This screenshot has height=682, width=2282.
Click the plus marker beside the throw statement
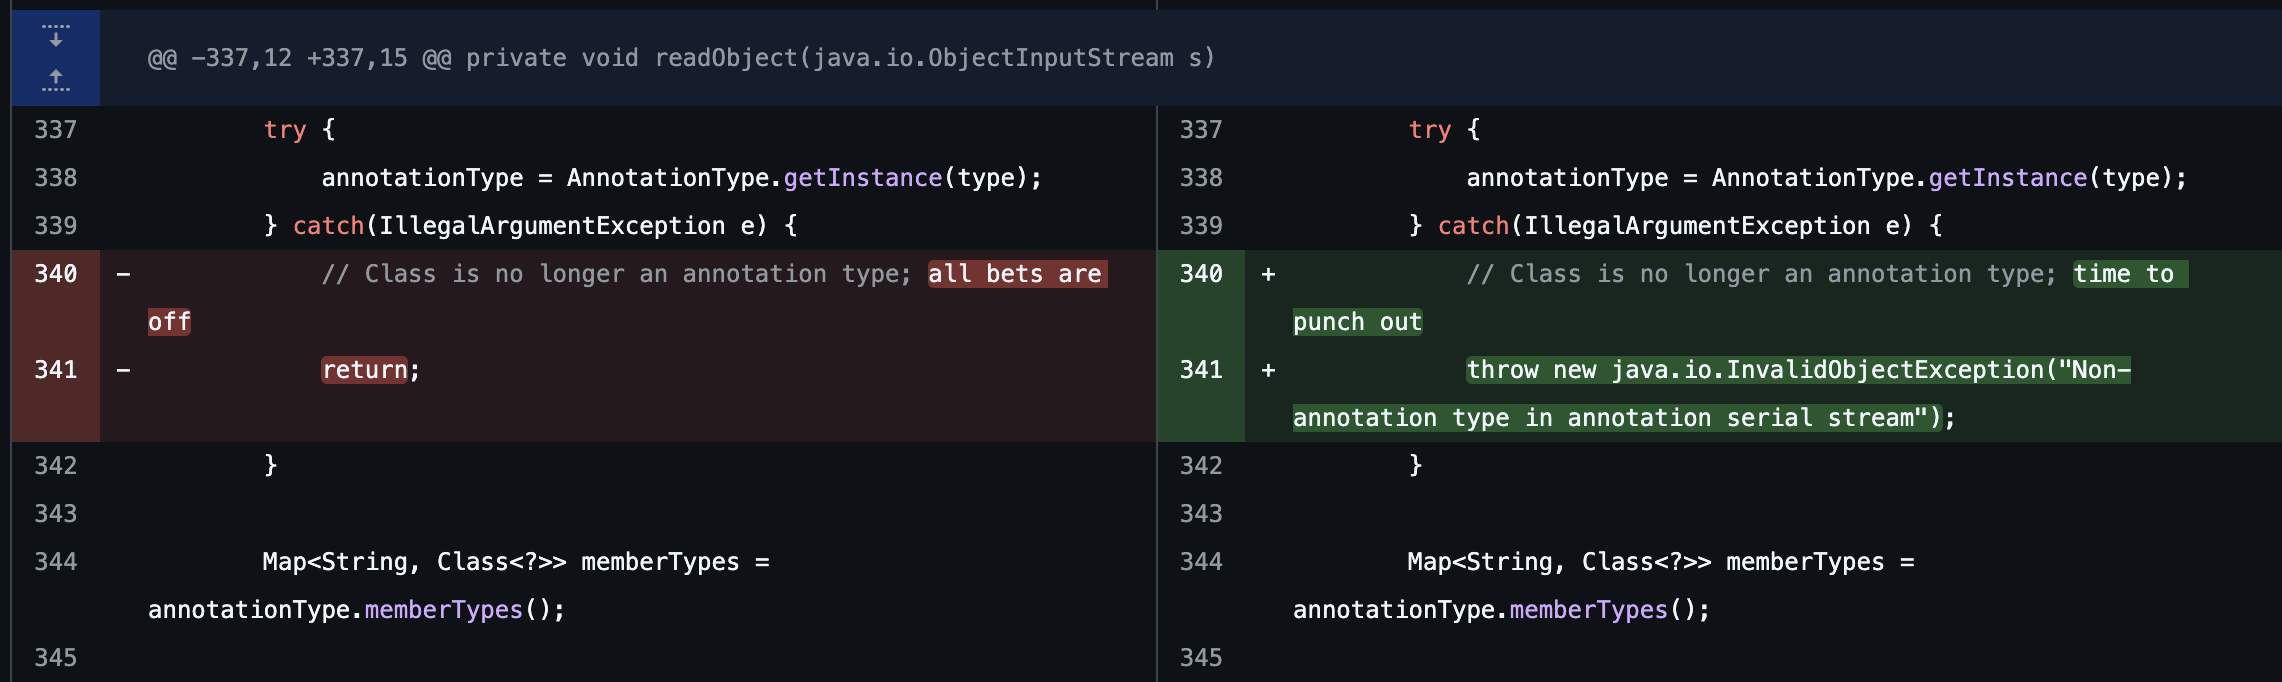1268,370
